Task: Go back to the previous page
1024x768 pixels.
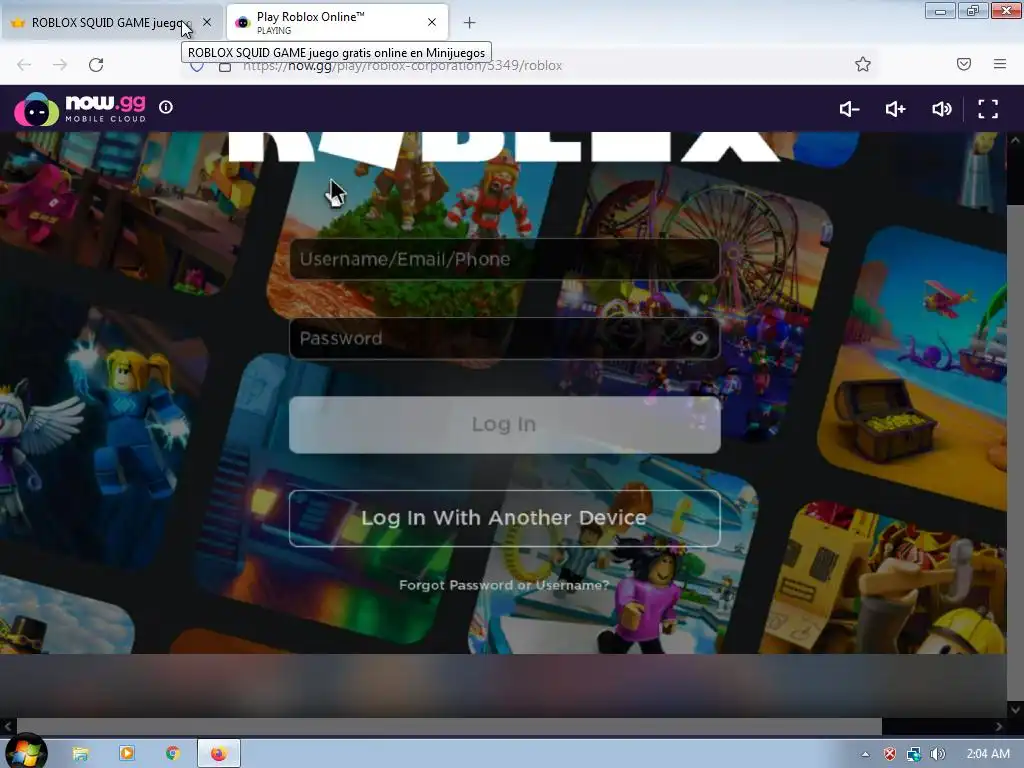Action: tap(24, 65)
